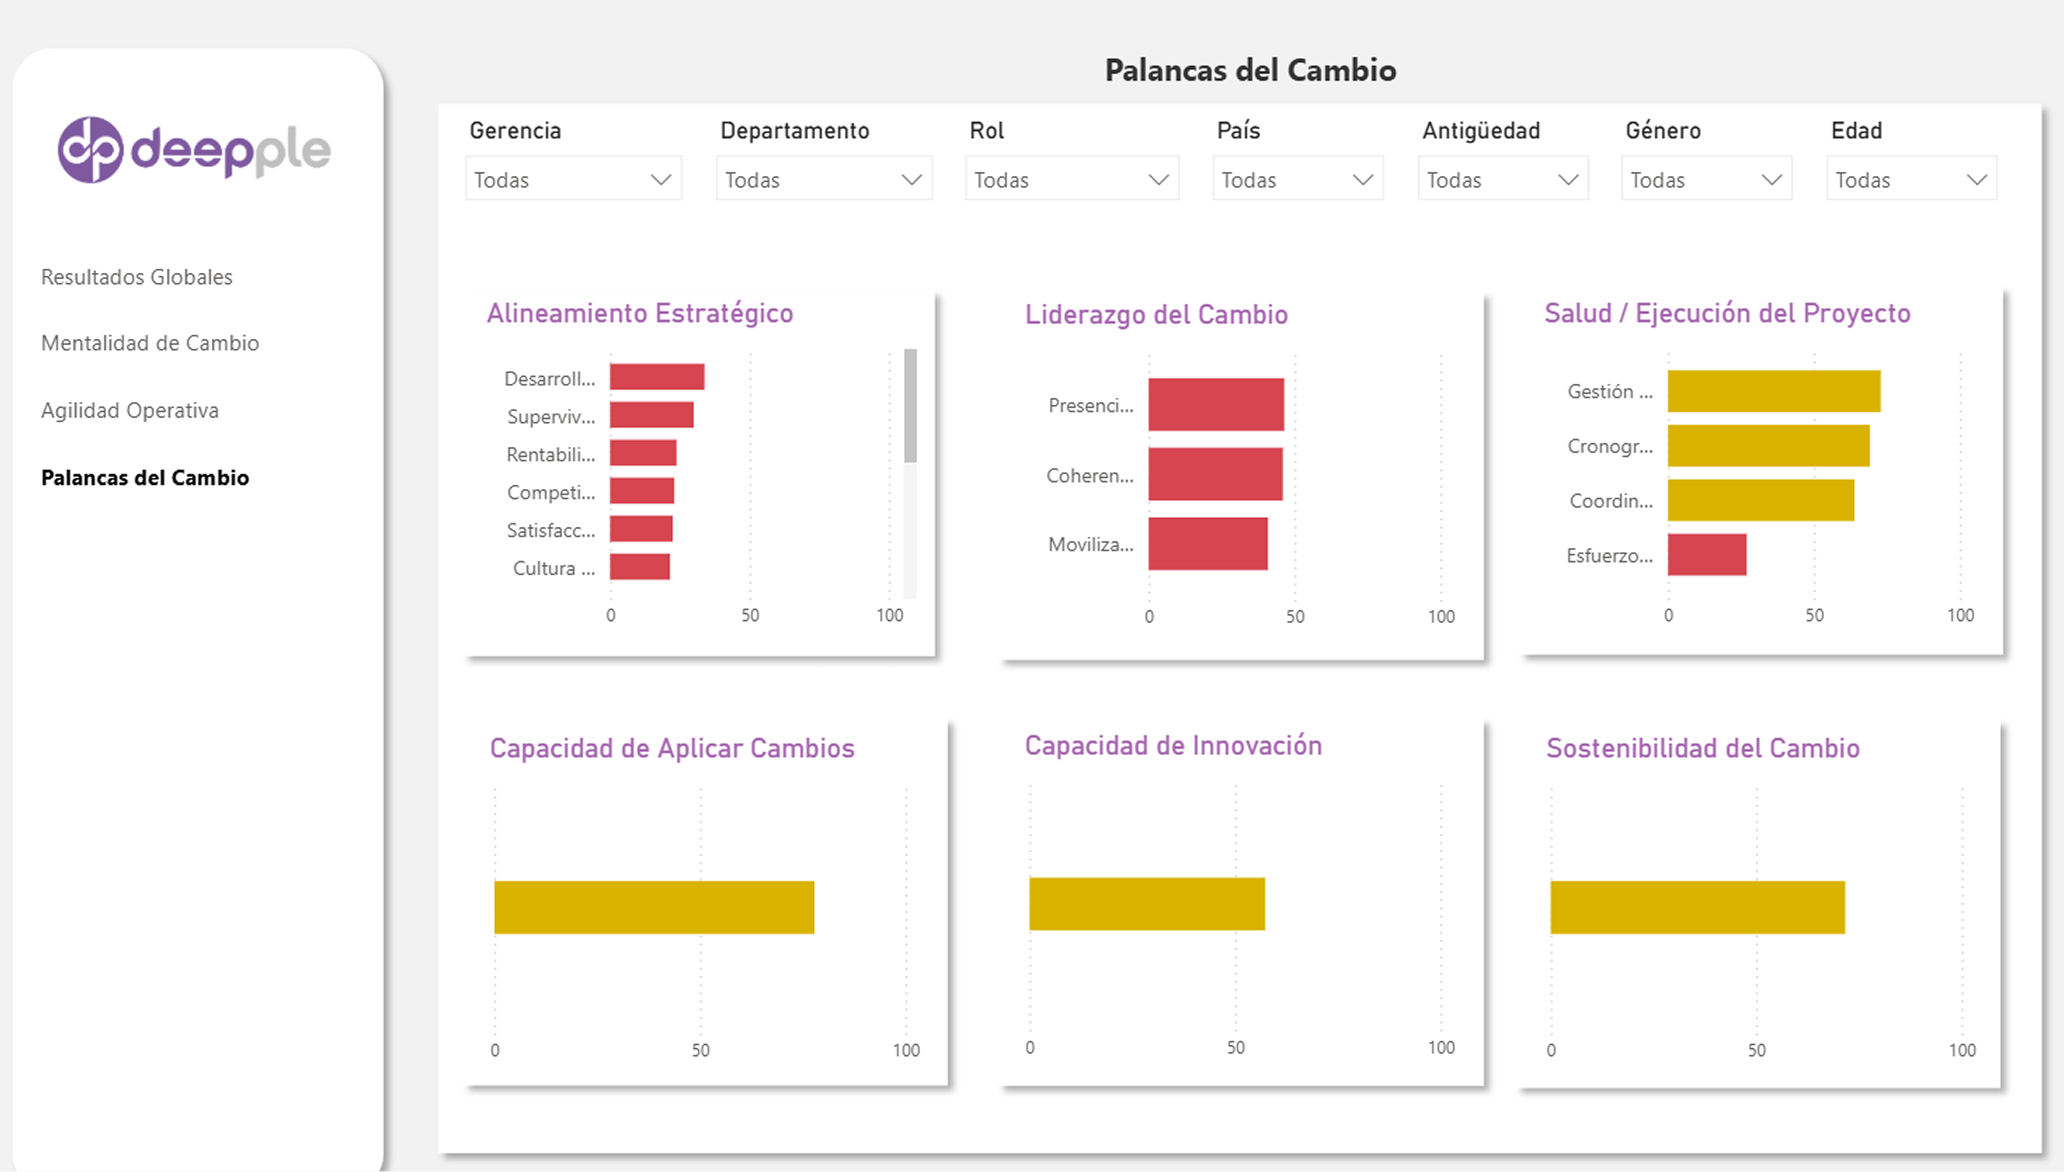Select the Capacidad de Innovación bar

(x=1147, y=904)
